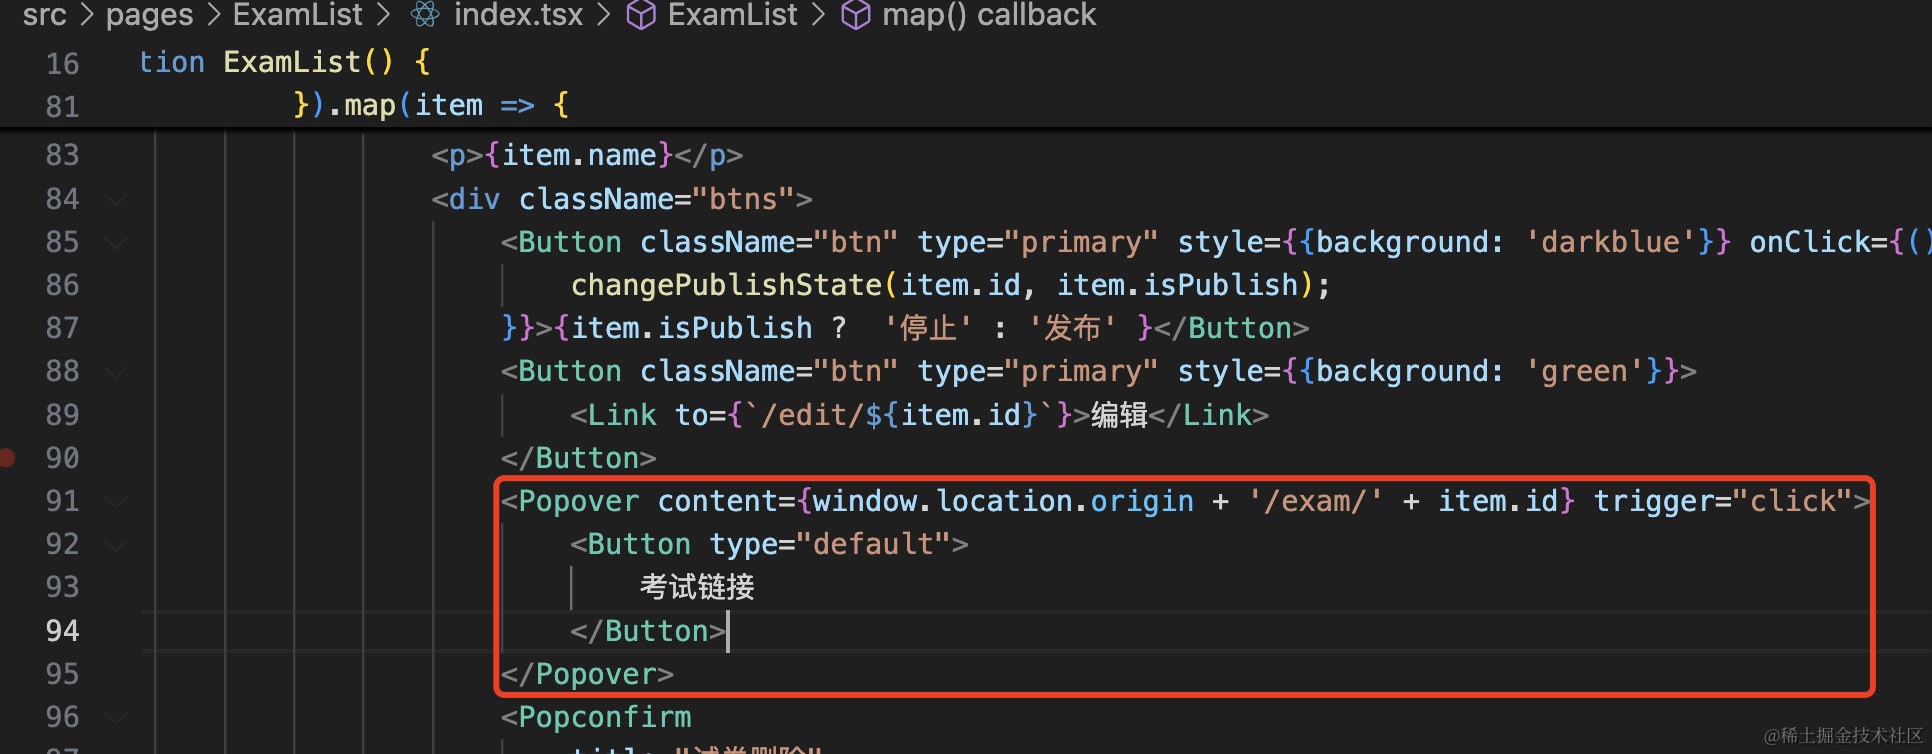Collapse the Popover block at line 91
This screenshot has width=1932, height=754.
click(x=116, y=501)
